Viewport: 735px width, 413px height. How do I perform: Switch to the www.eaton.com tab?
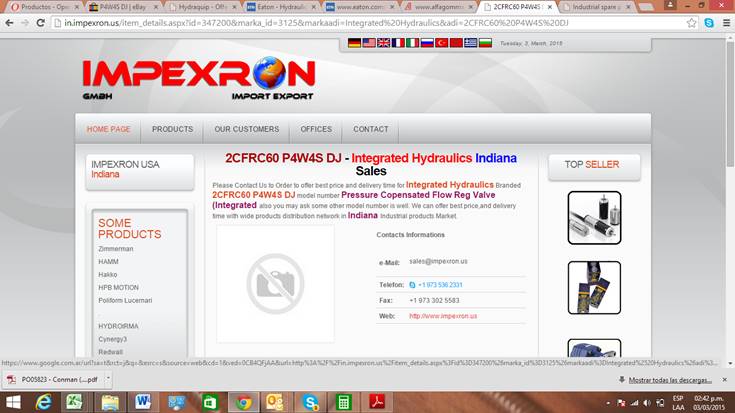(358, 7)
